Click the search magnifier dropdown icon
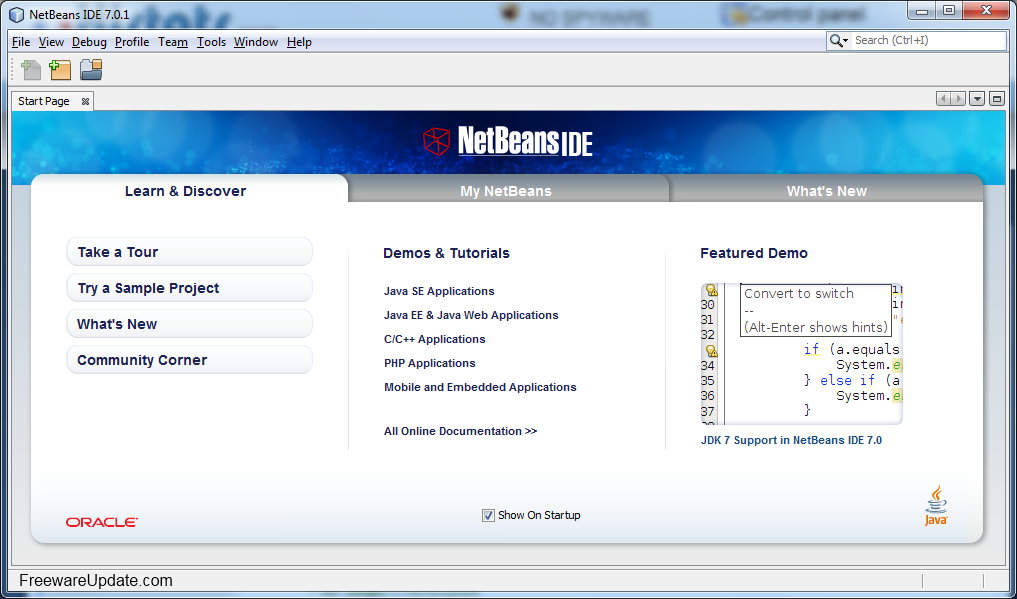 click(838, 41)
